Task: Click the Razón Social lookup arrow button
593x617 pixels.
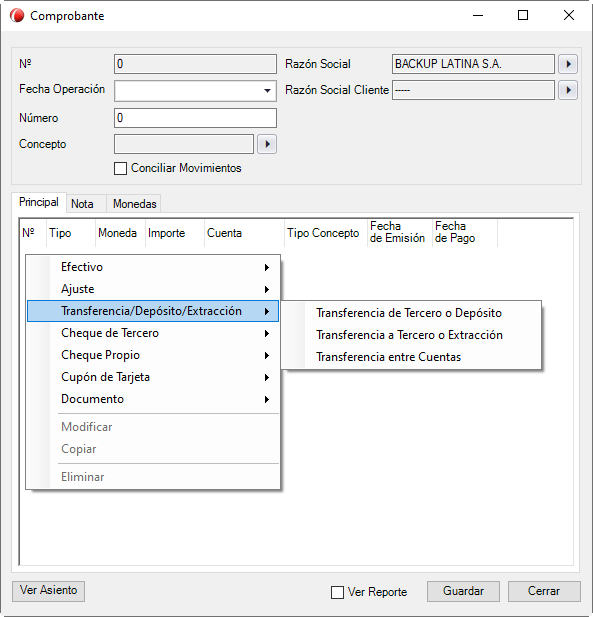Action: tap(568, 64)
